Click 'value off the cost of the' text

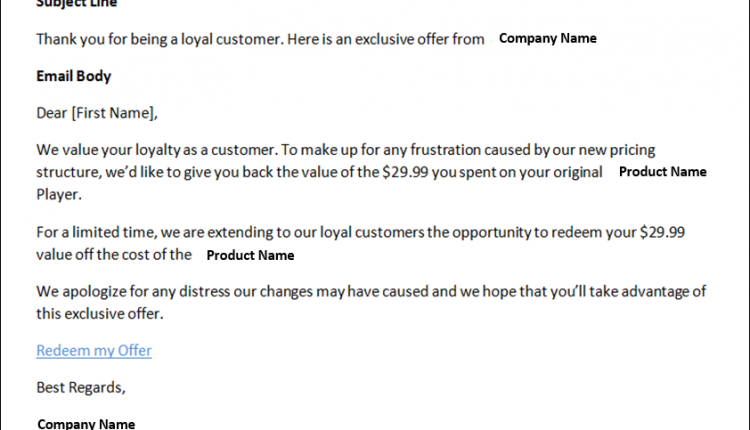(x=114, y=254)
